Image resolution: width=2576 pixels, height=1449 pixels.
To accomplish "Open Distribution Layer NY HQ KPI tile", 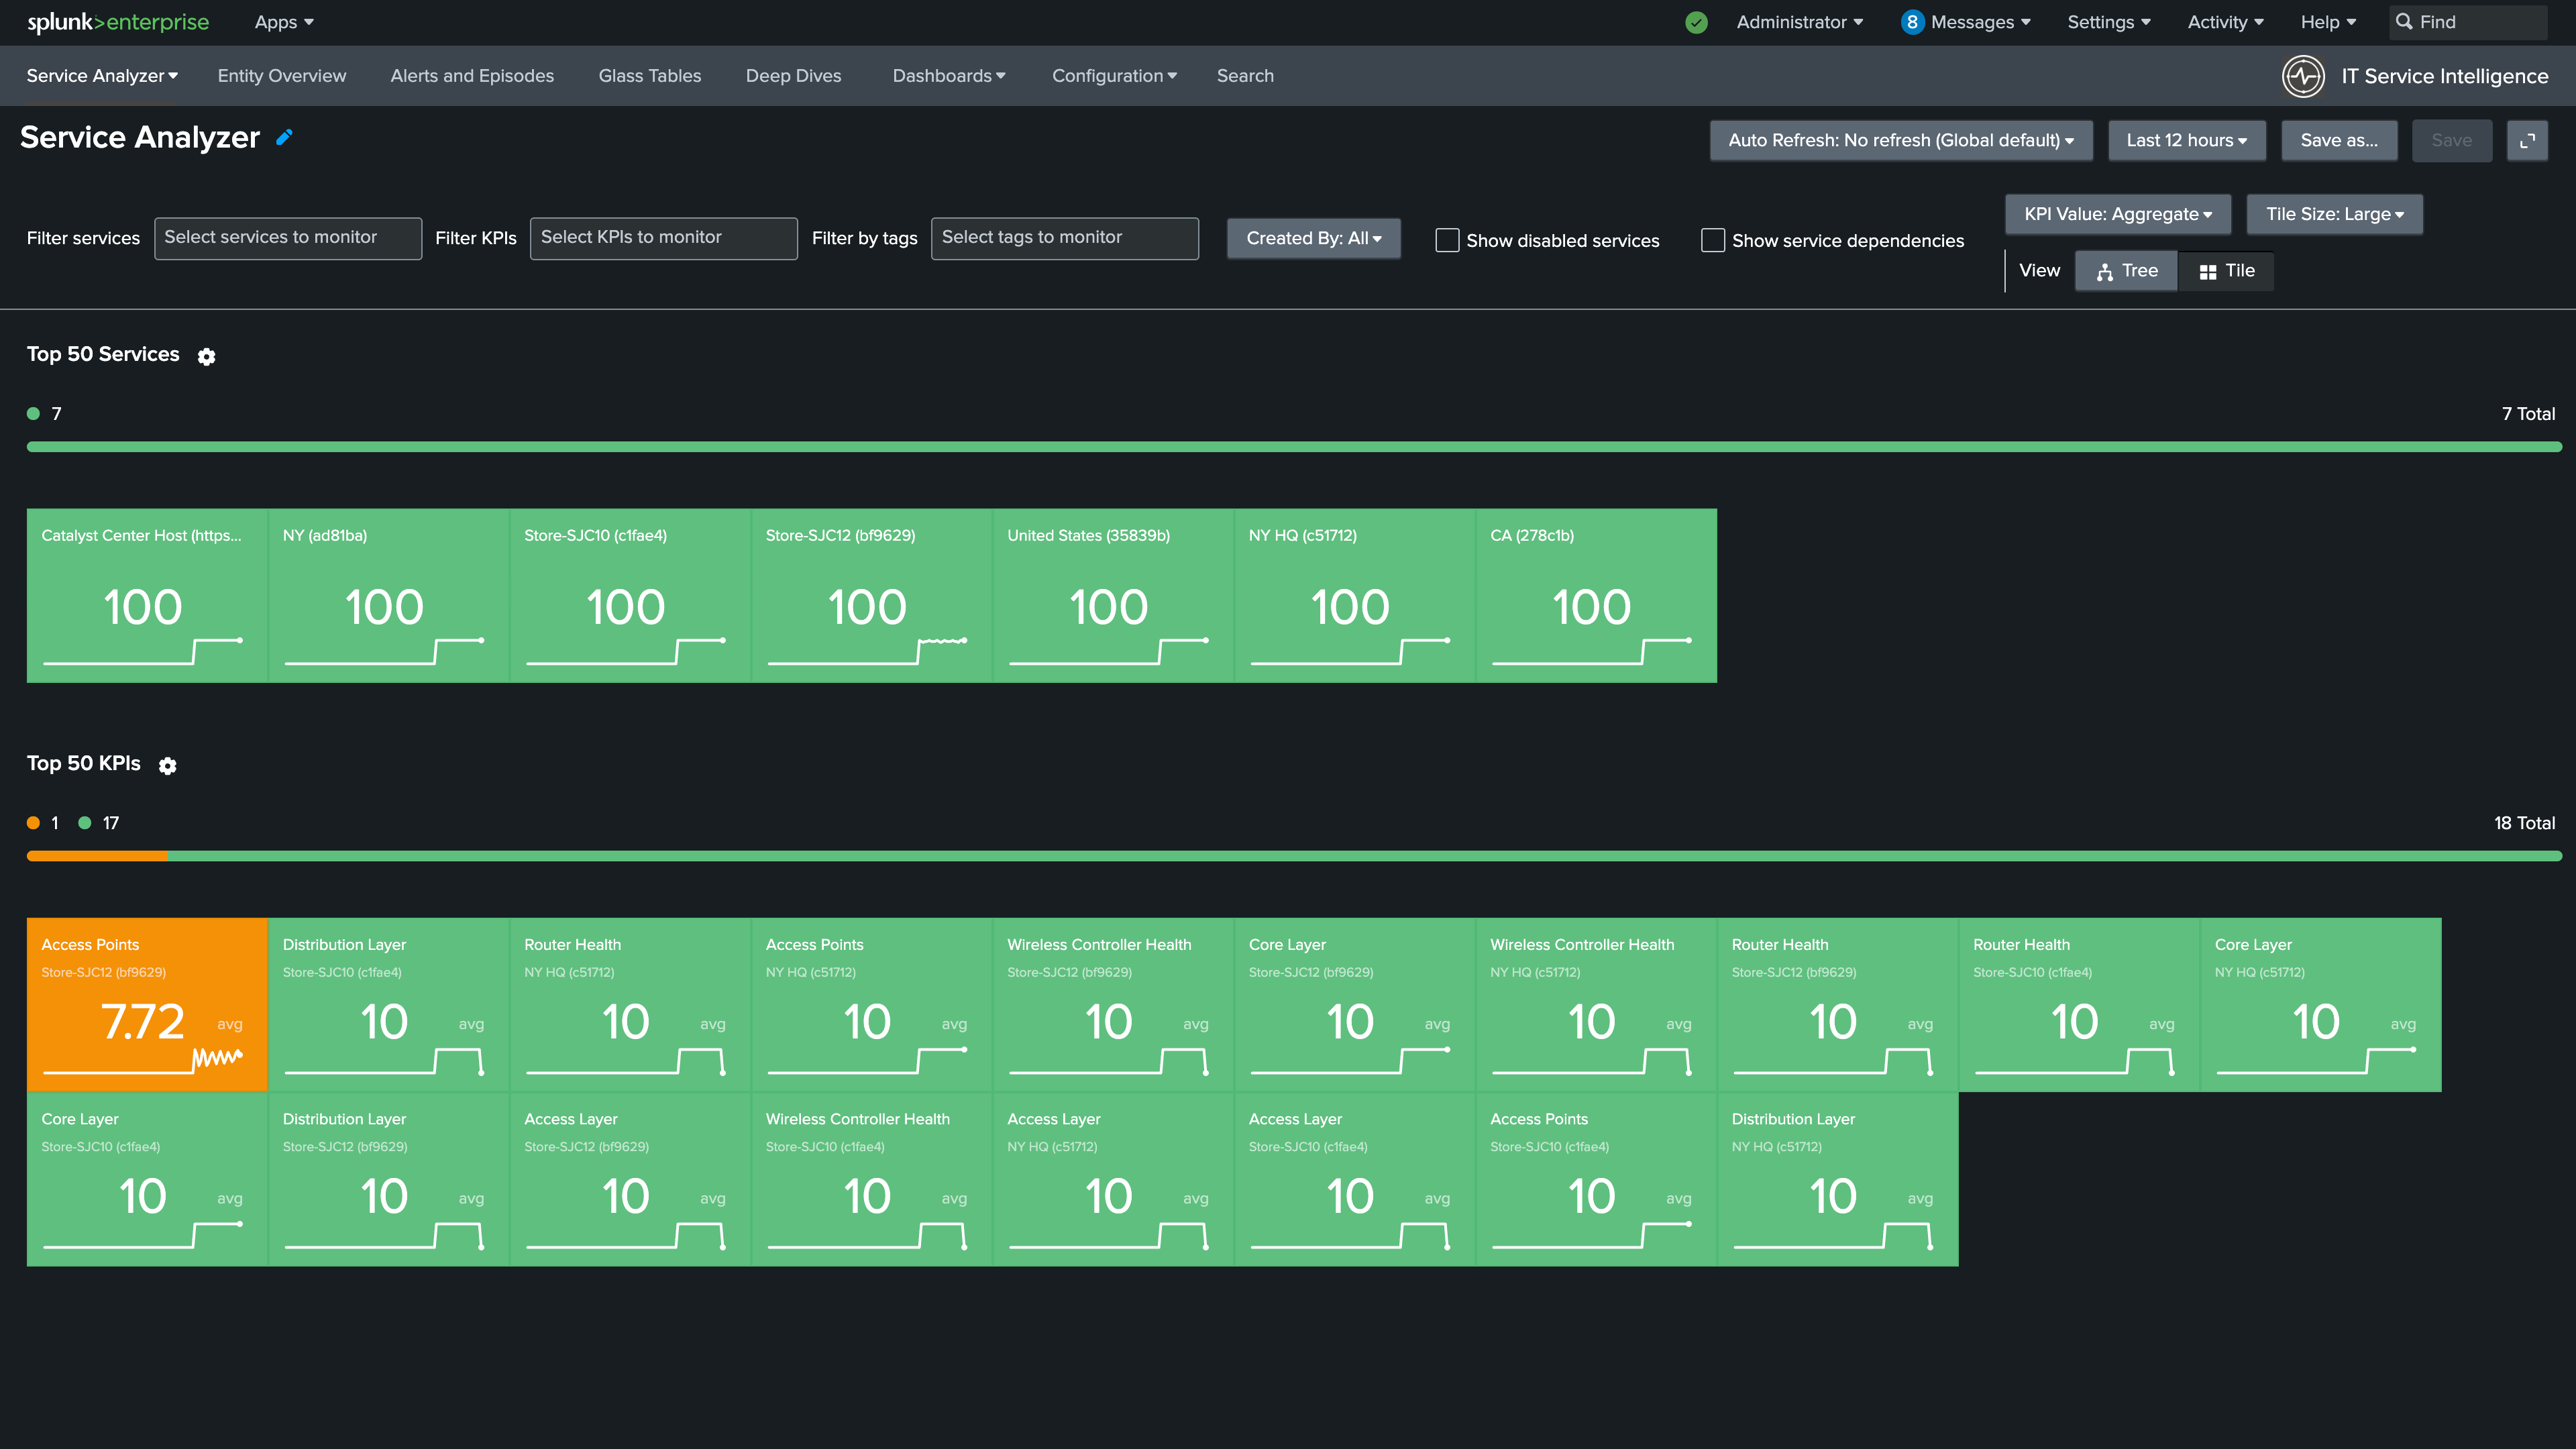I will click(x=1838, y=1179).
